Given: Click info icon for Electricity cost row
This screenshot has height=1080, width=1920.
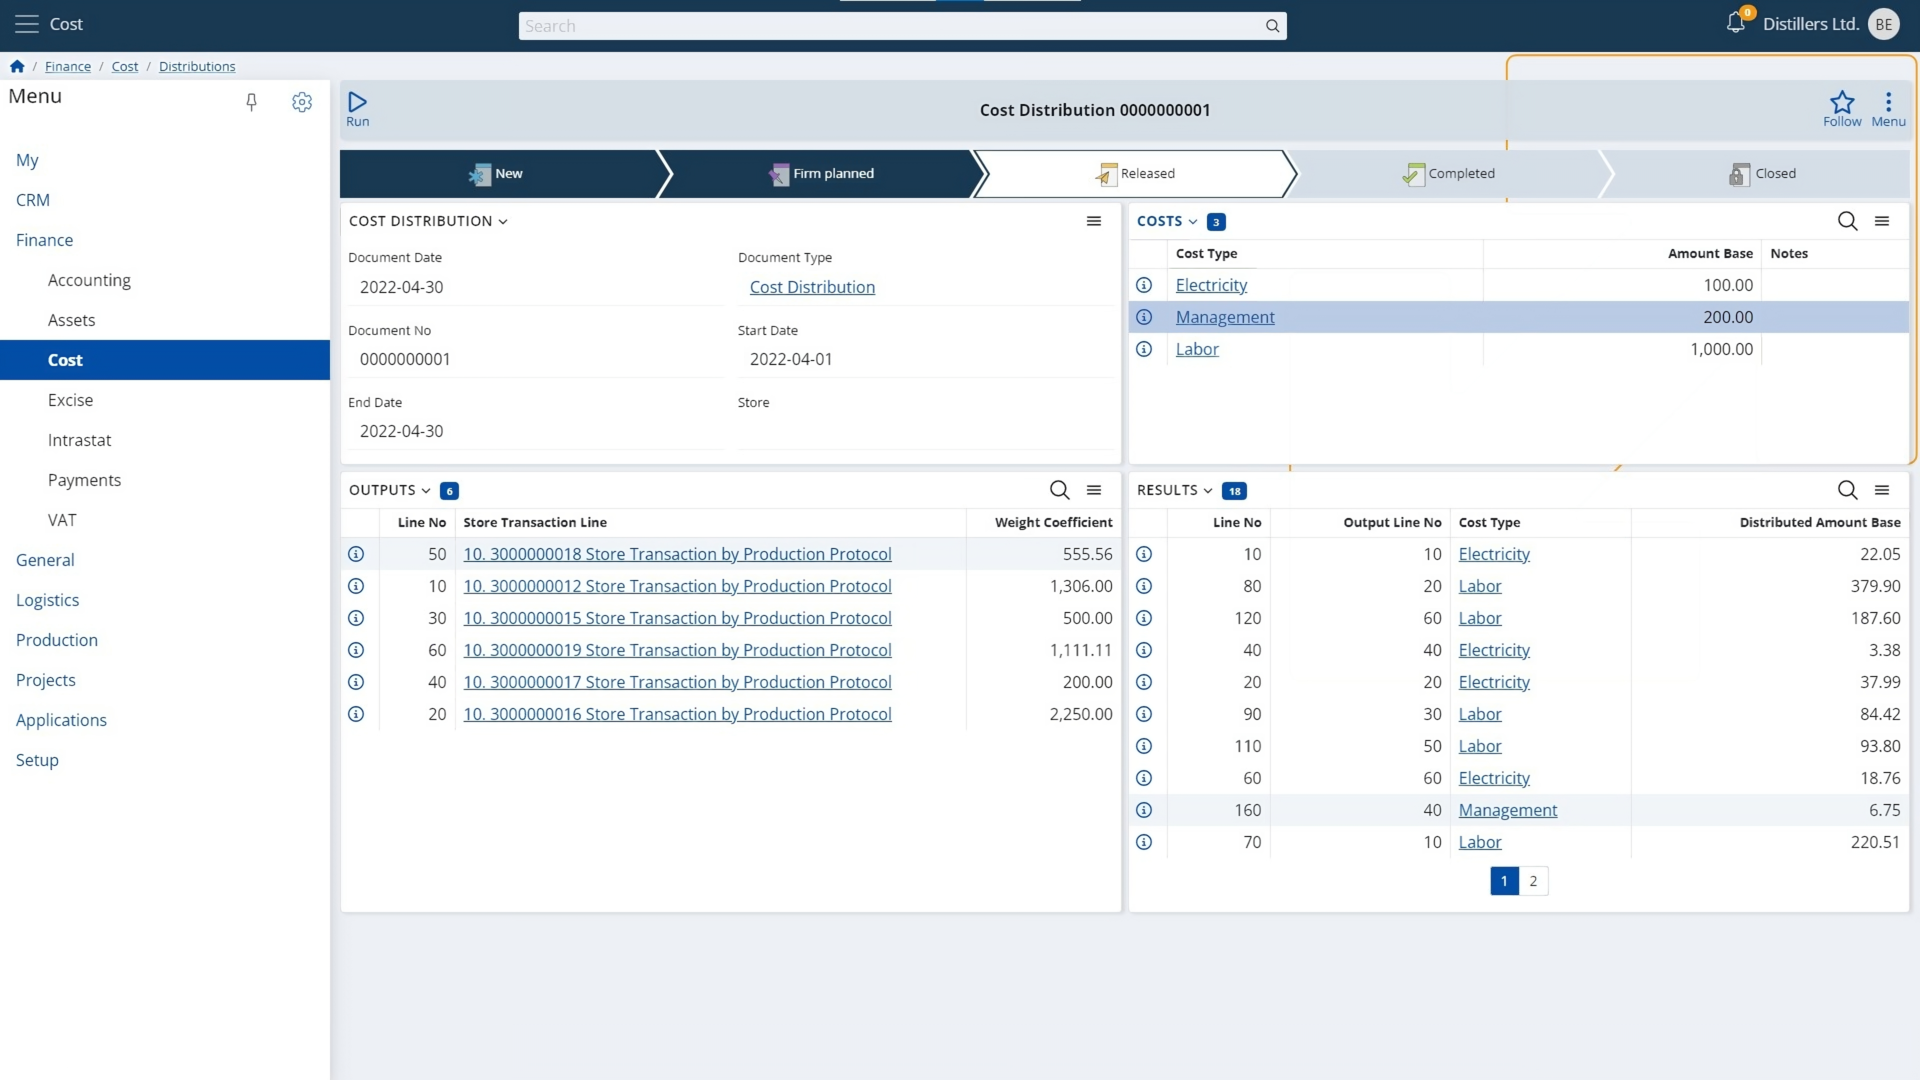Looking at the screenshot, I should click(1144, 285).
